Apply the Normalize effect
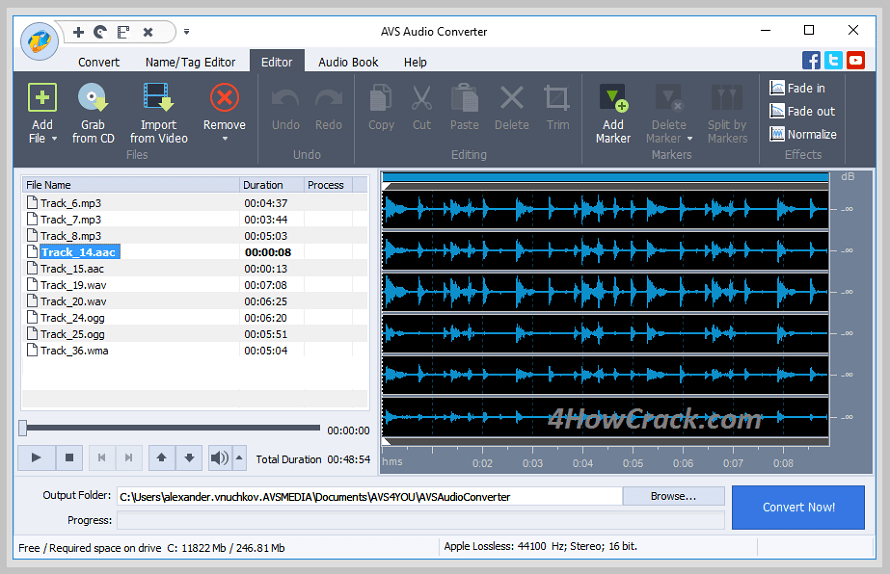Viewport: 890px width, 574px height. tap(803, 135)
